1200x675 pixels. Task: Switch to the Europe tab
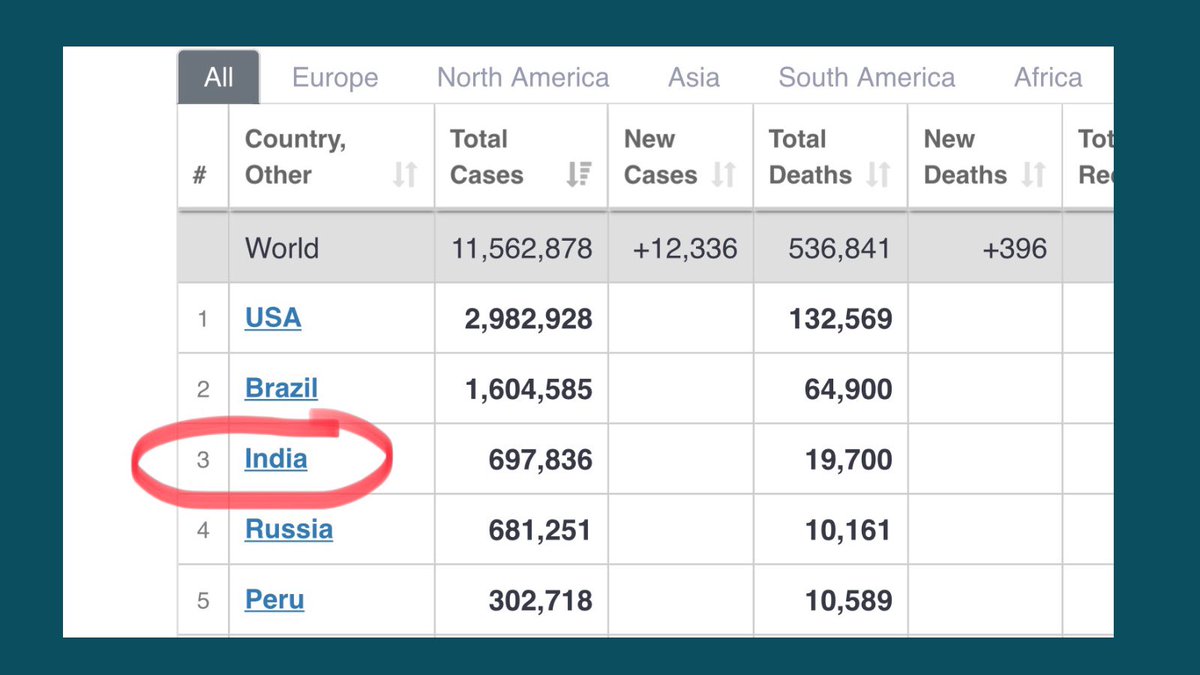[x=335, y=78]
